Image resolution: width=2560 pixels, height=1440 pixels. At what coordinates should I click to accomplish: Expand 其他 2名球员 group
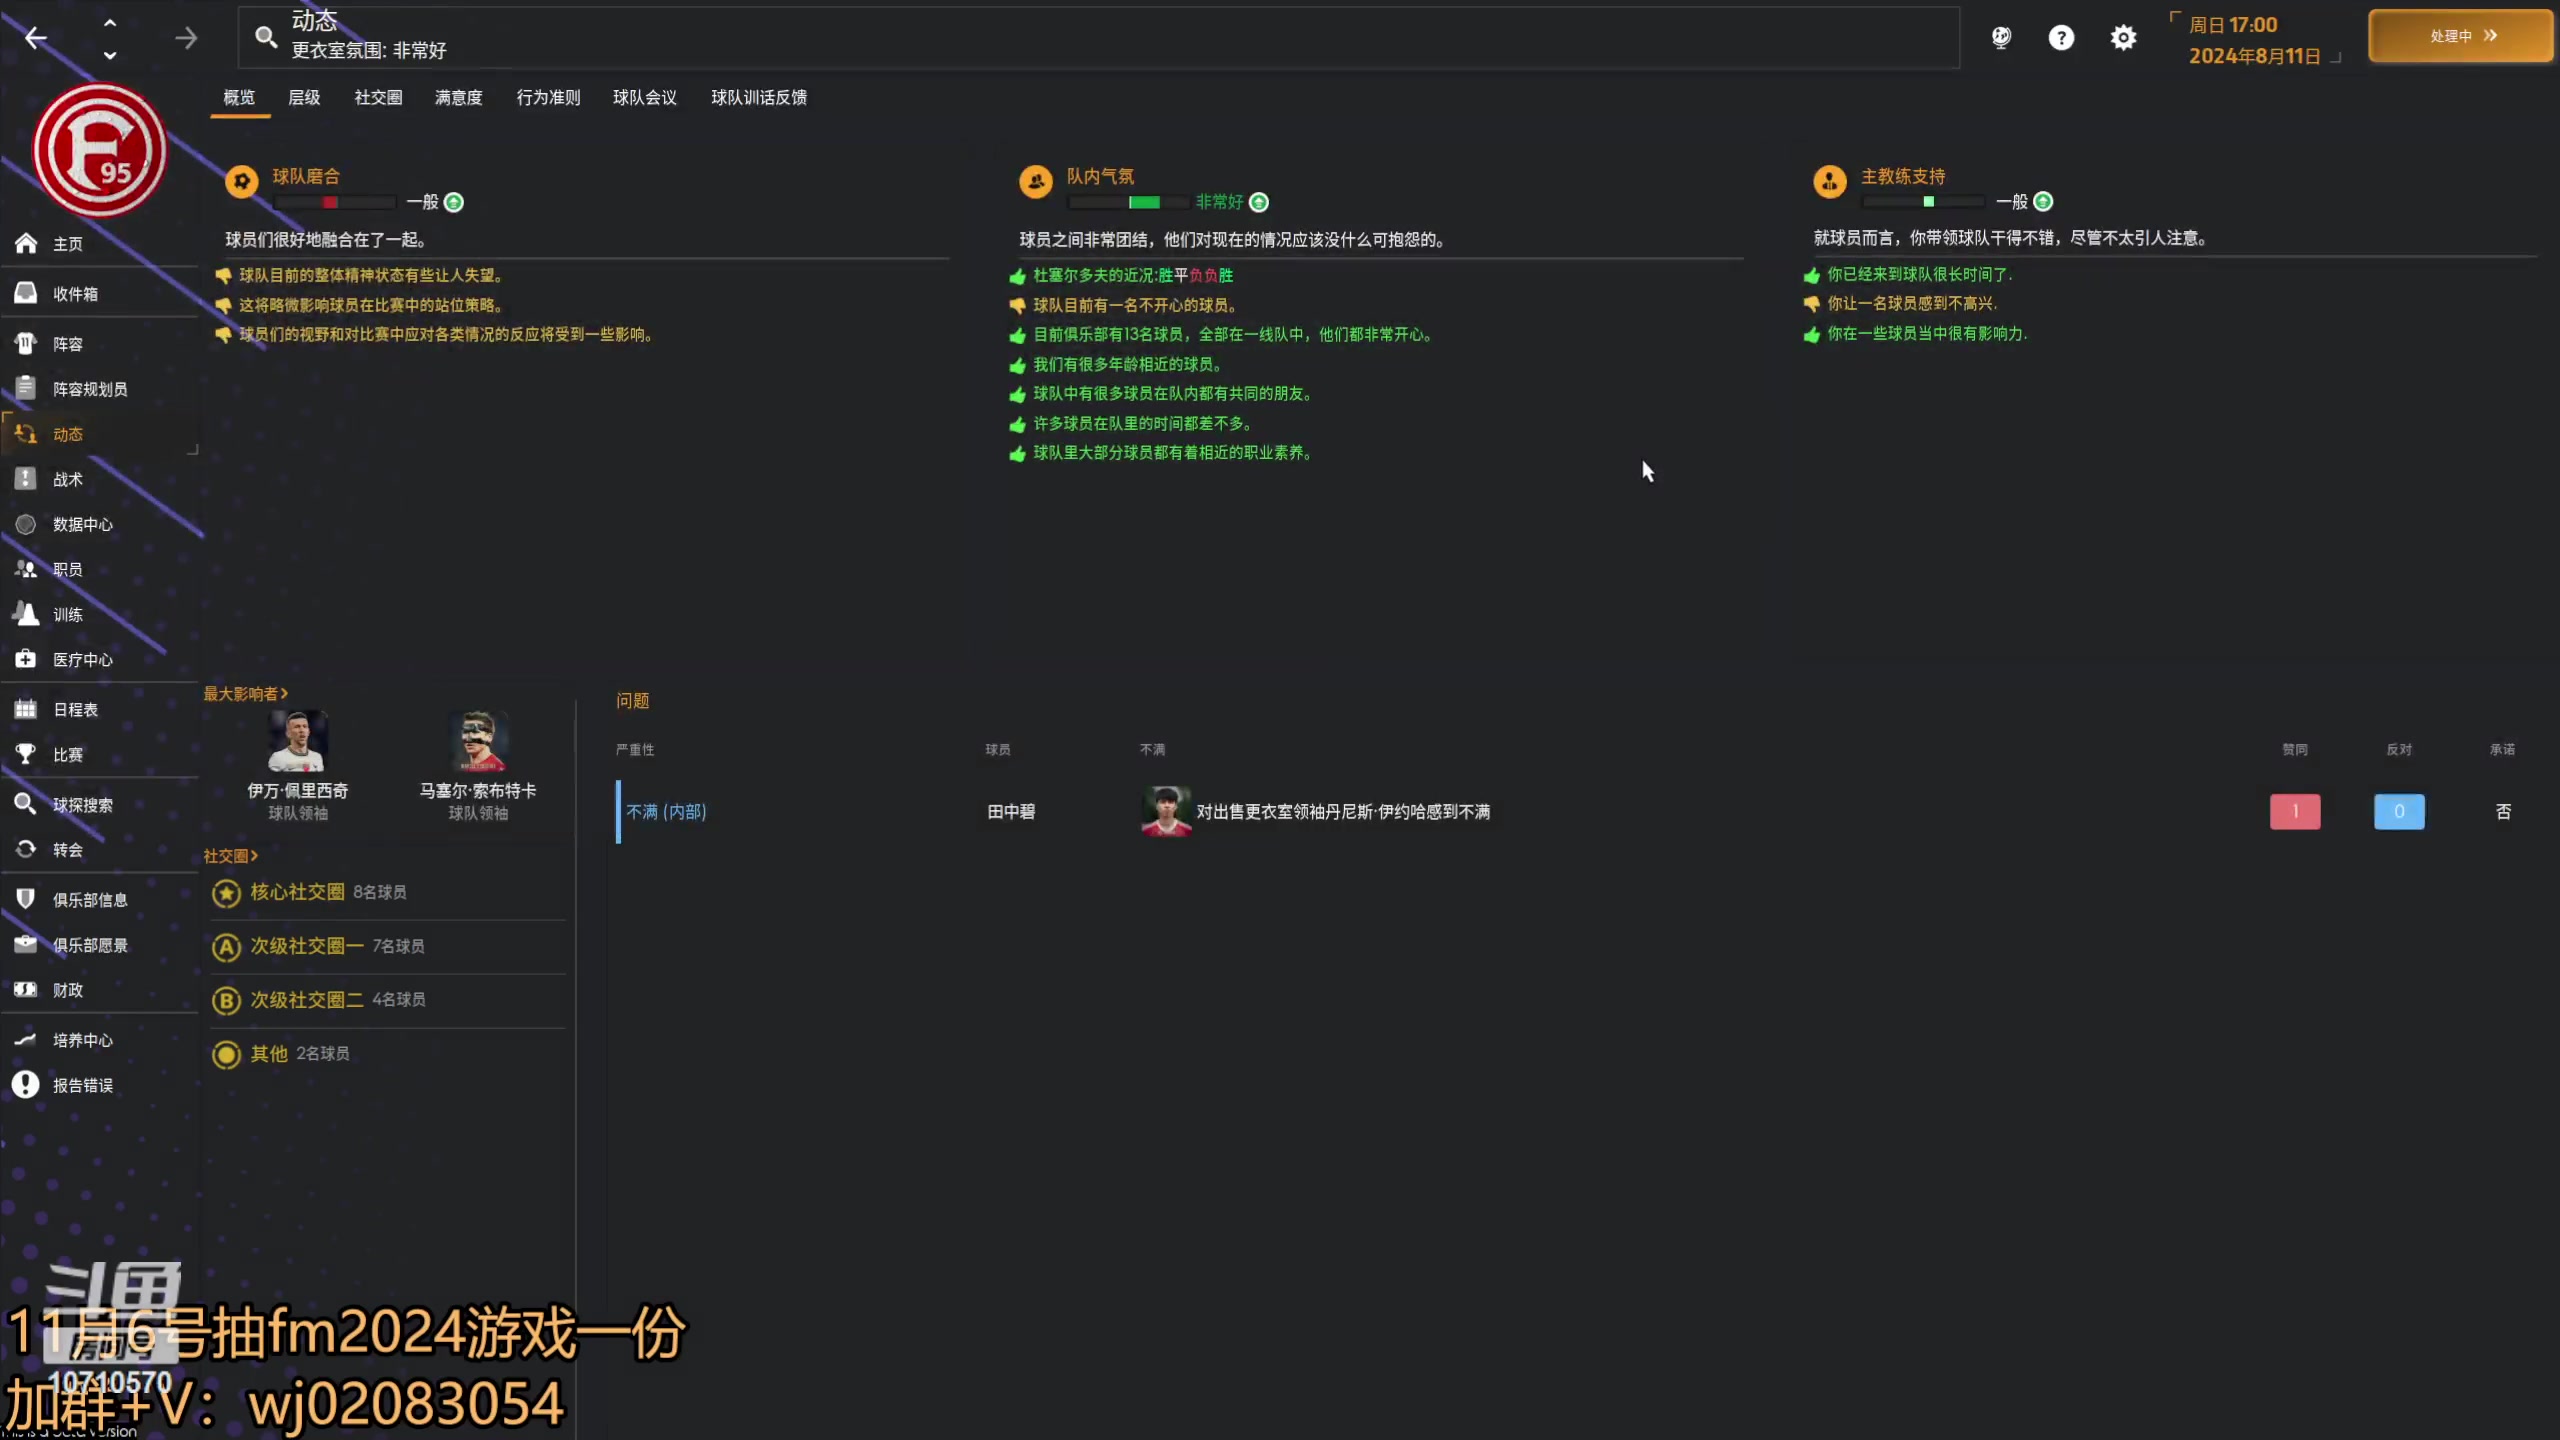pyautogui.click(x=388, y=1054)
